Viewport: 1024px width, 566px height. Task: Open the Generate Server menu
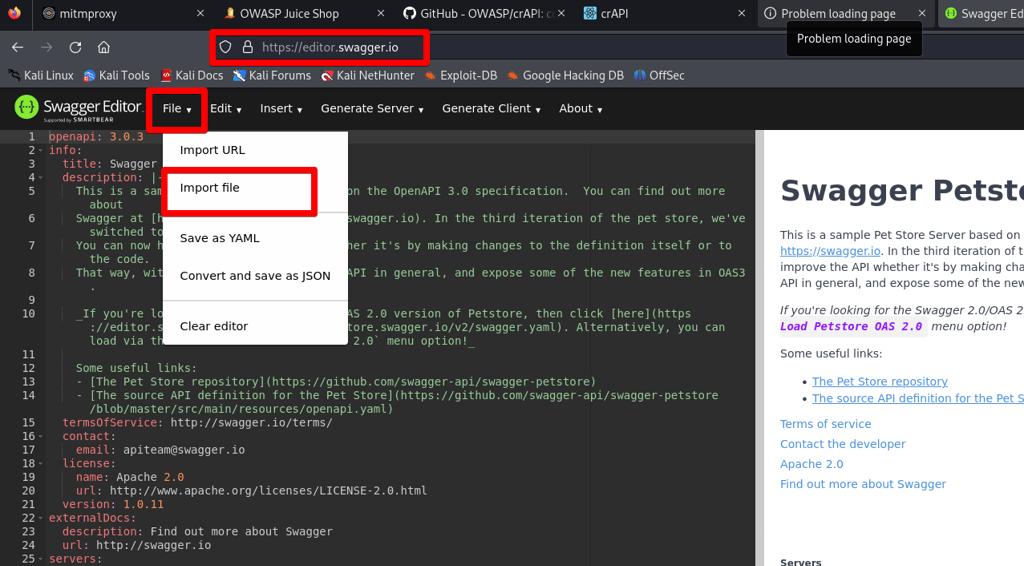coord(372,108)
